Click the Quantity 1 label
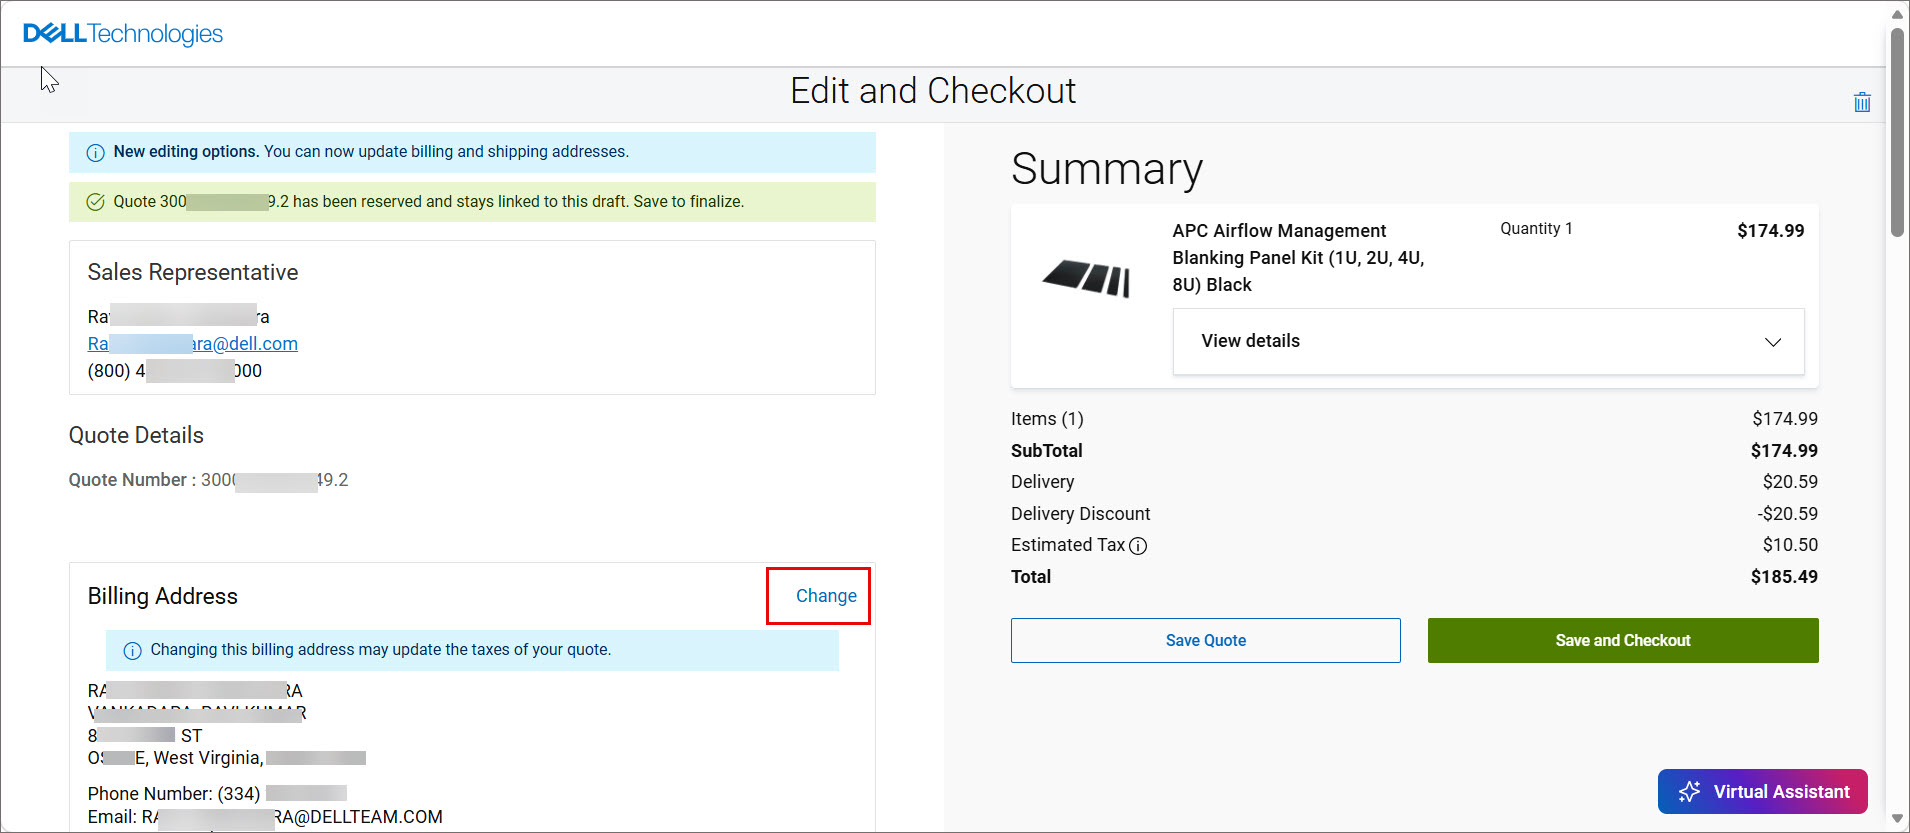This screenshot has width=1910, height=833. (x=1536, y=229)
